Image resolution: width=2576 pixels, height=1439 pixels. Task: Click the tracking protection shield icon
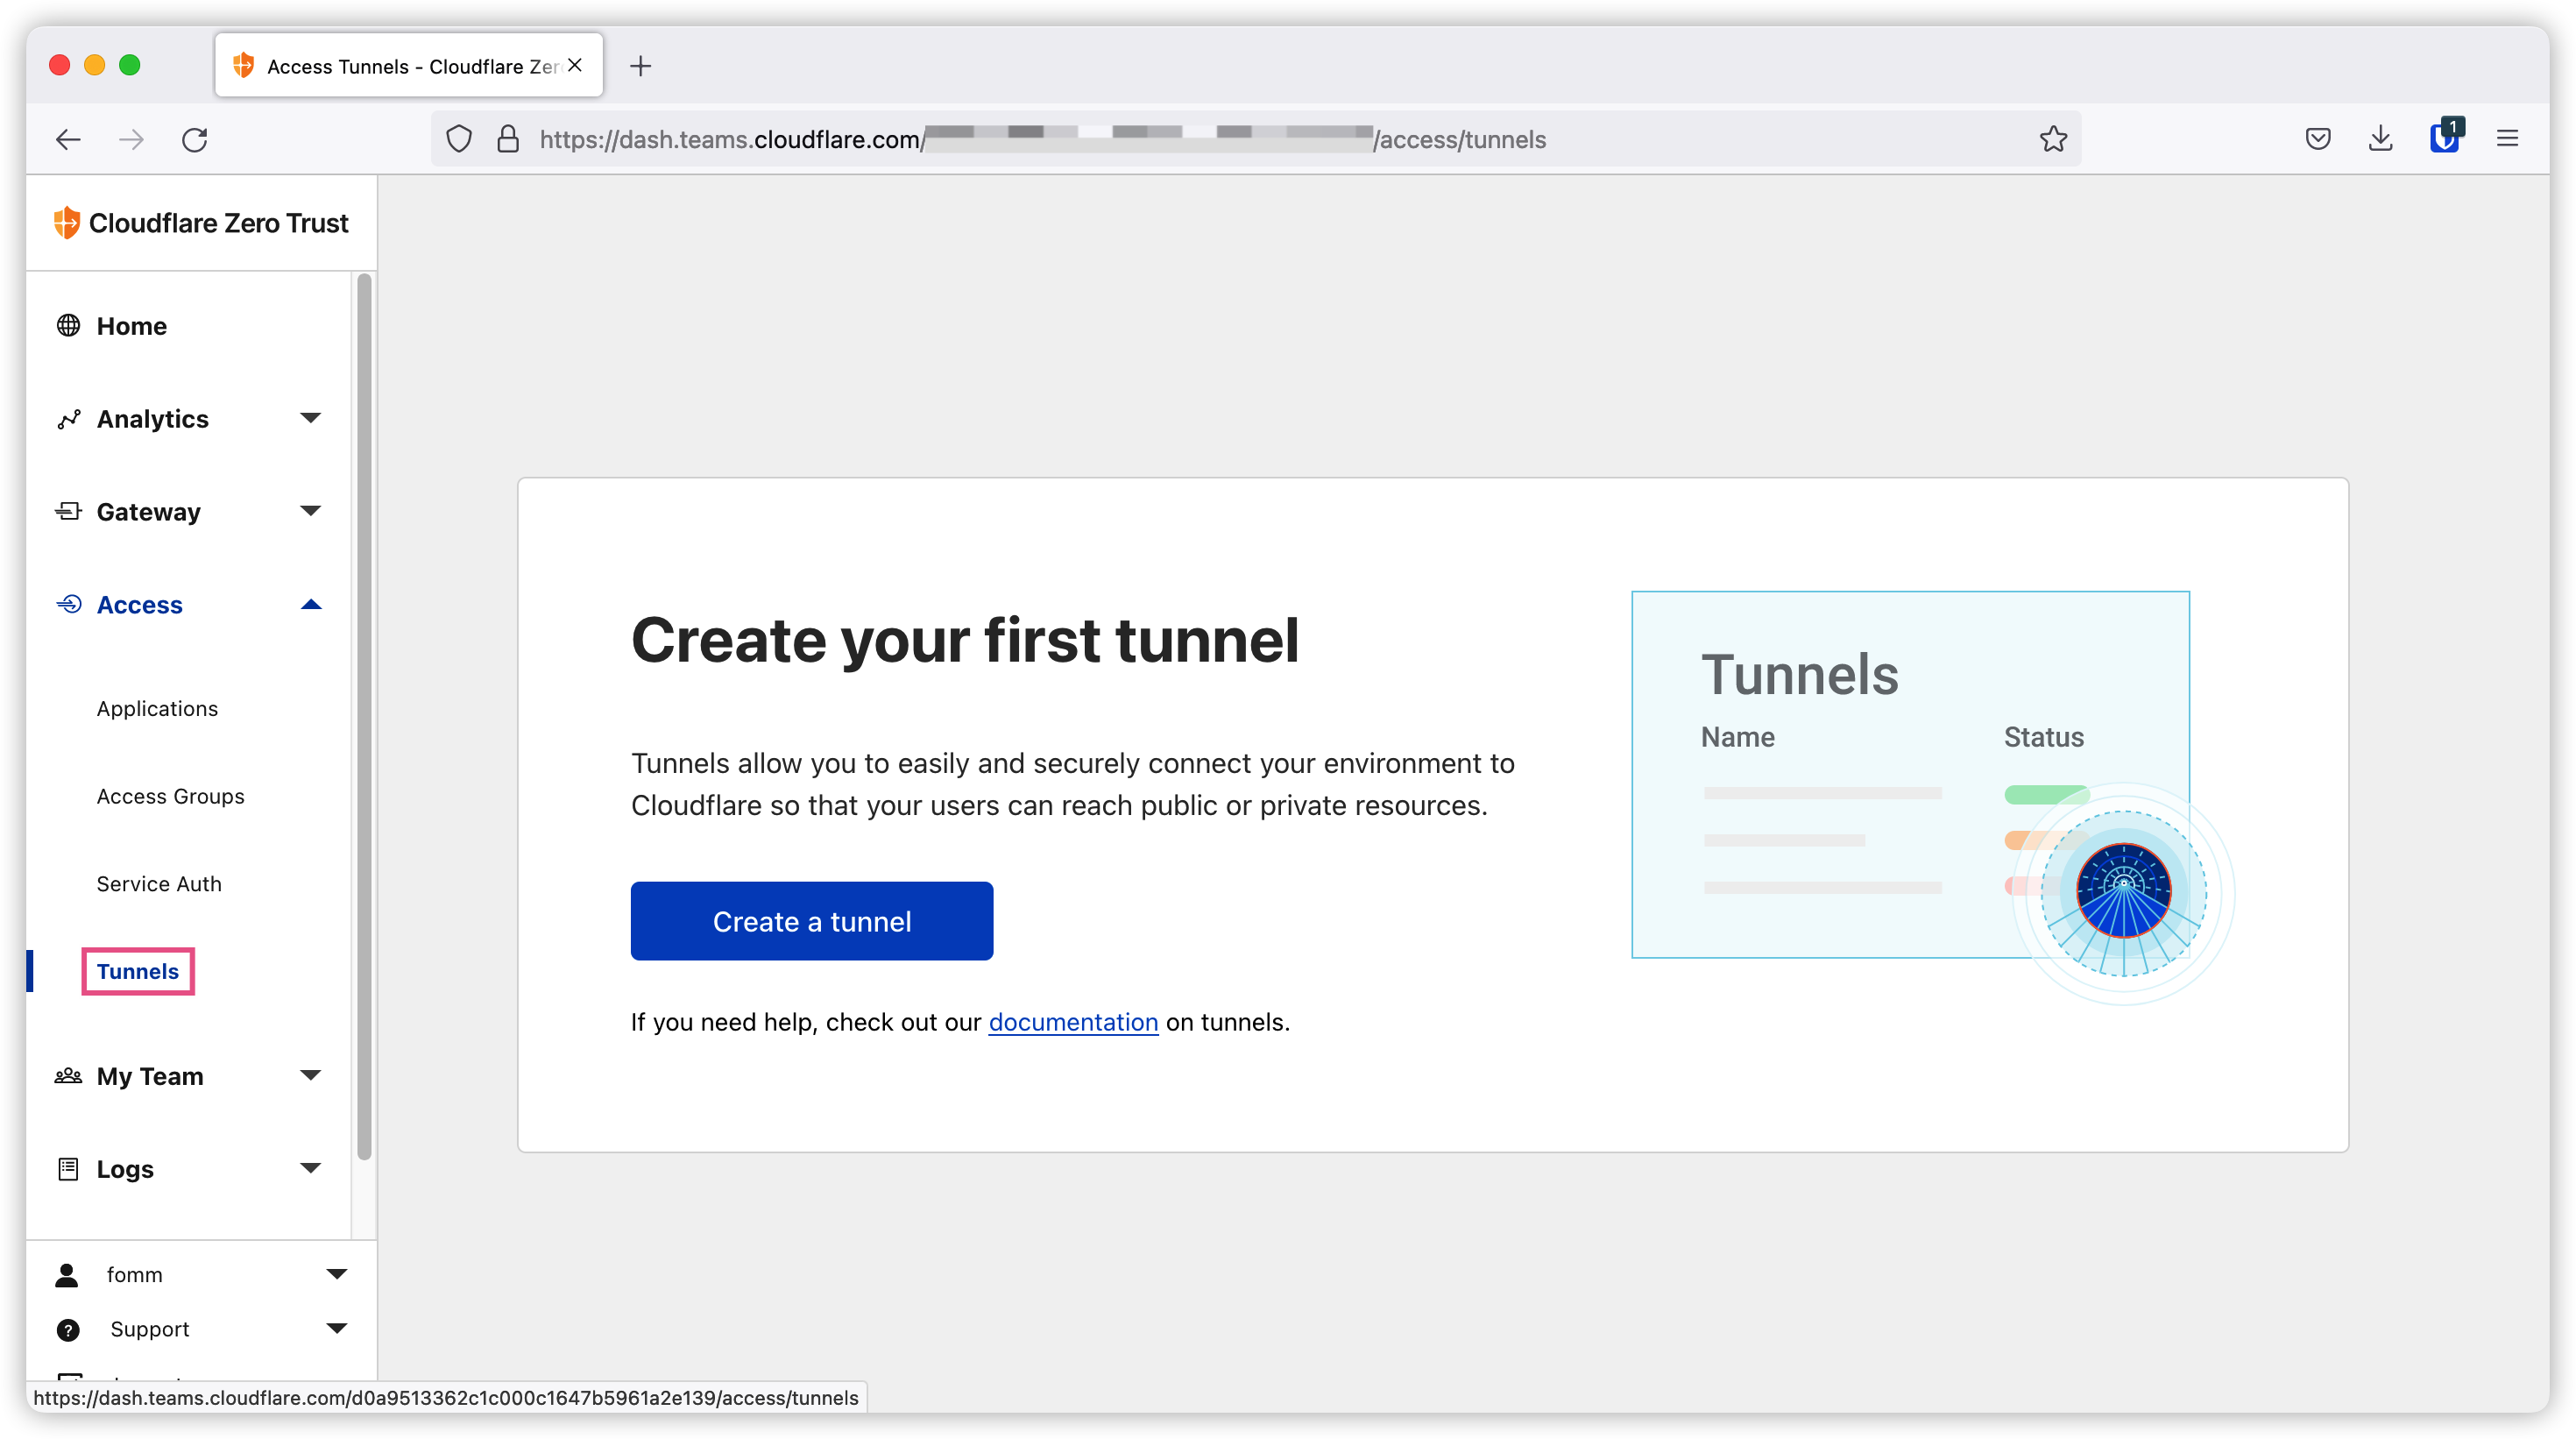coord(459,139)
